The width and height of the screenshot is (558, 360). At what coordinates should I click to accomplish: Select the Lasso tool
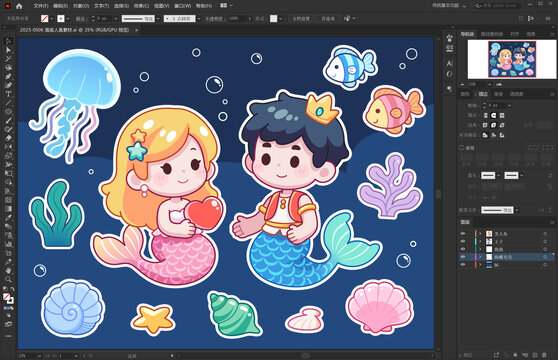click(8, 68)
